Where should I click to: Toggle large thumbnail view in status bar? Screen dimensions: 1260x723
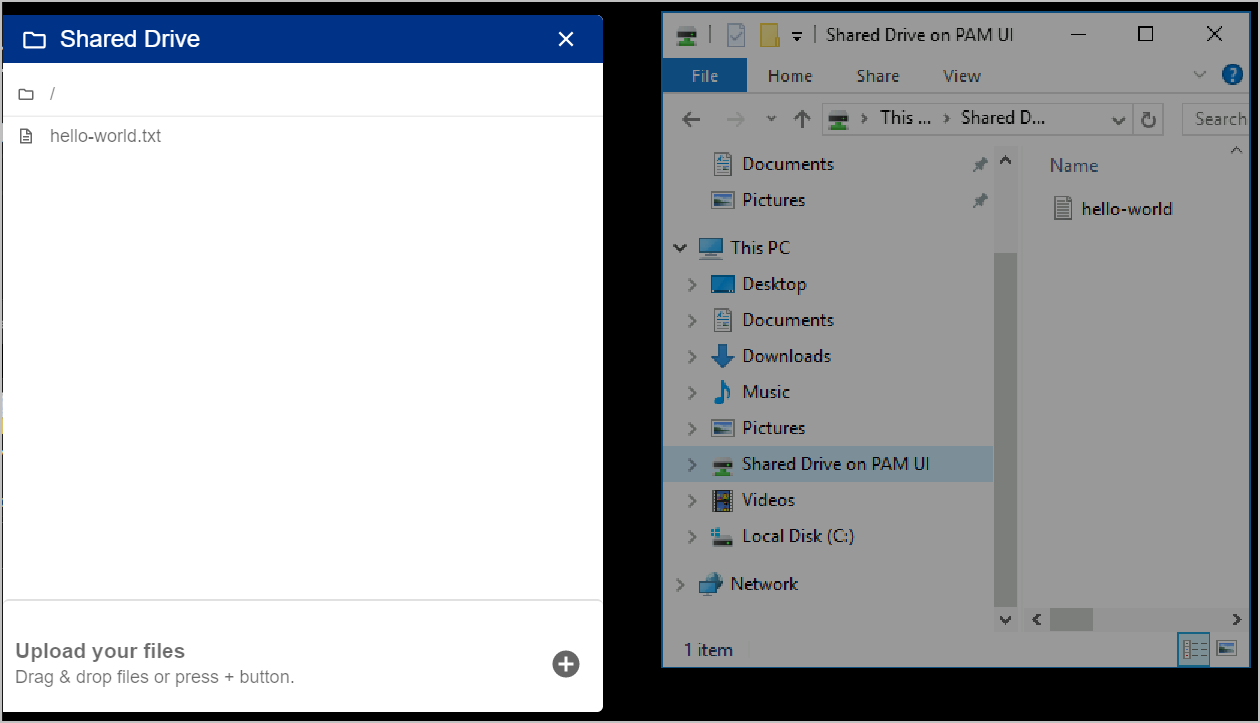(1226, 649)
